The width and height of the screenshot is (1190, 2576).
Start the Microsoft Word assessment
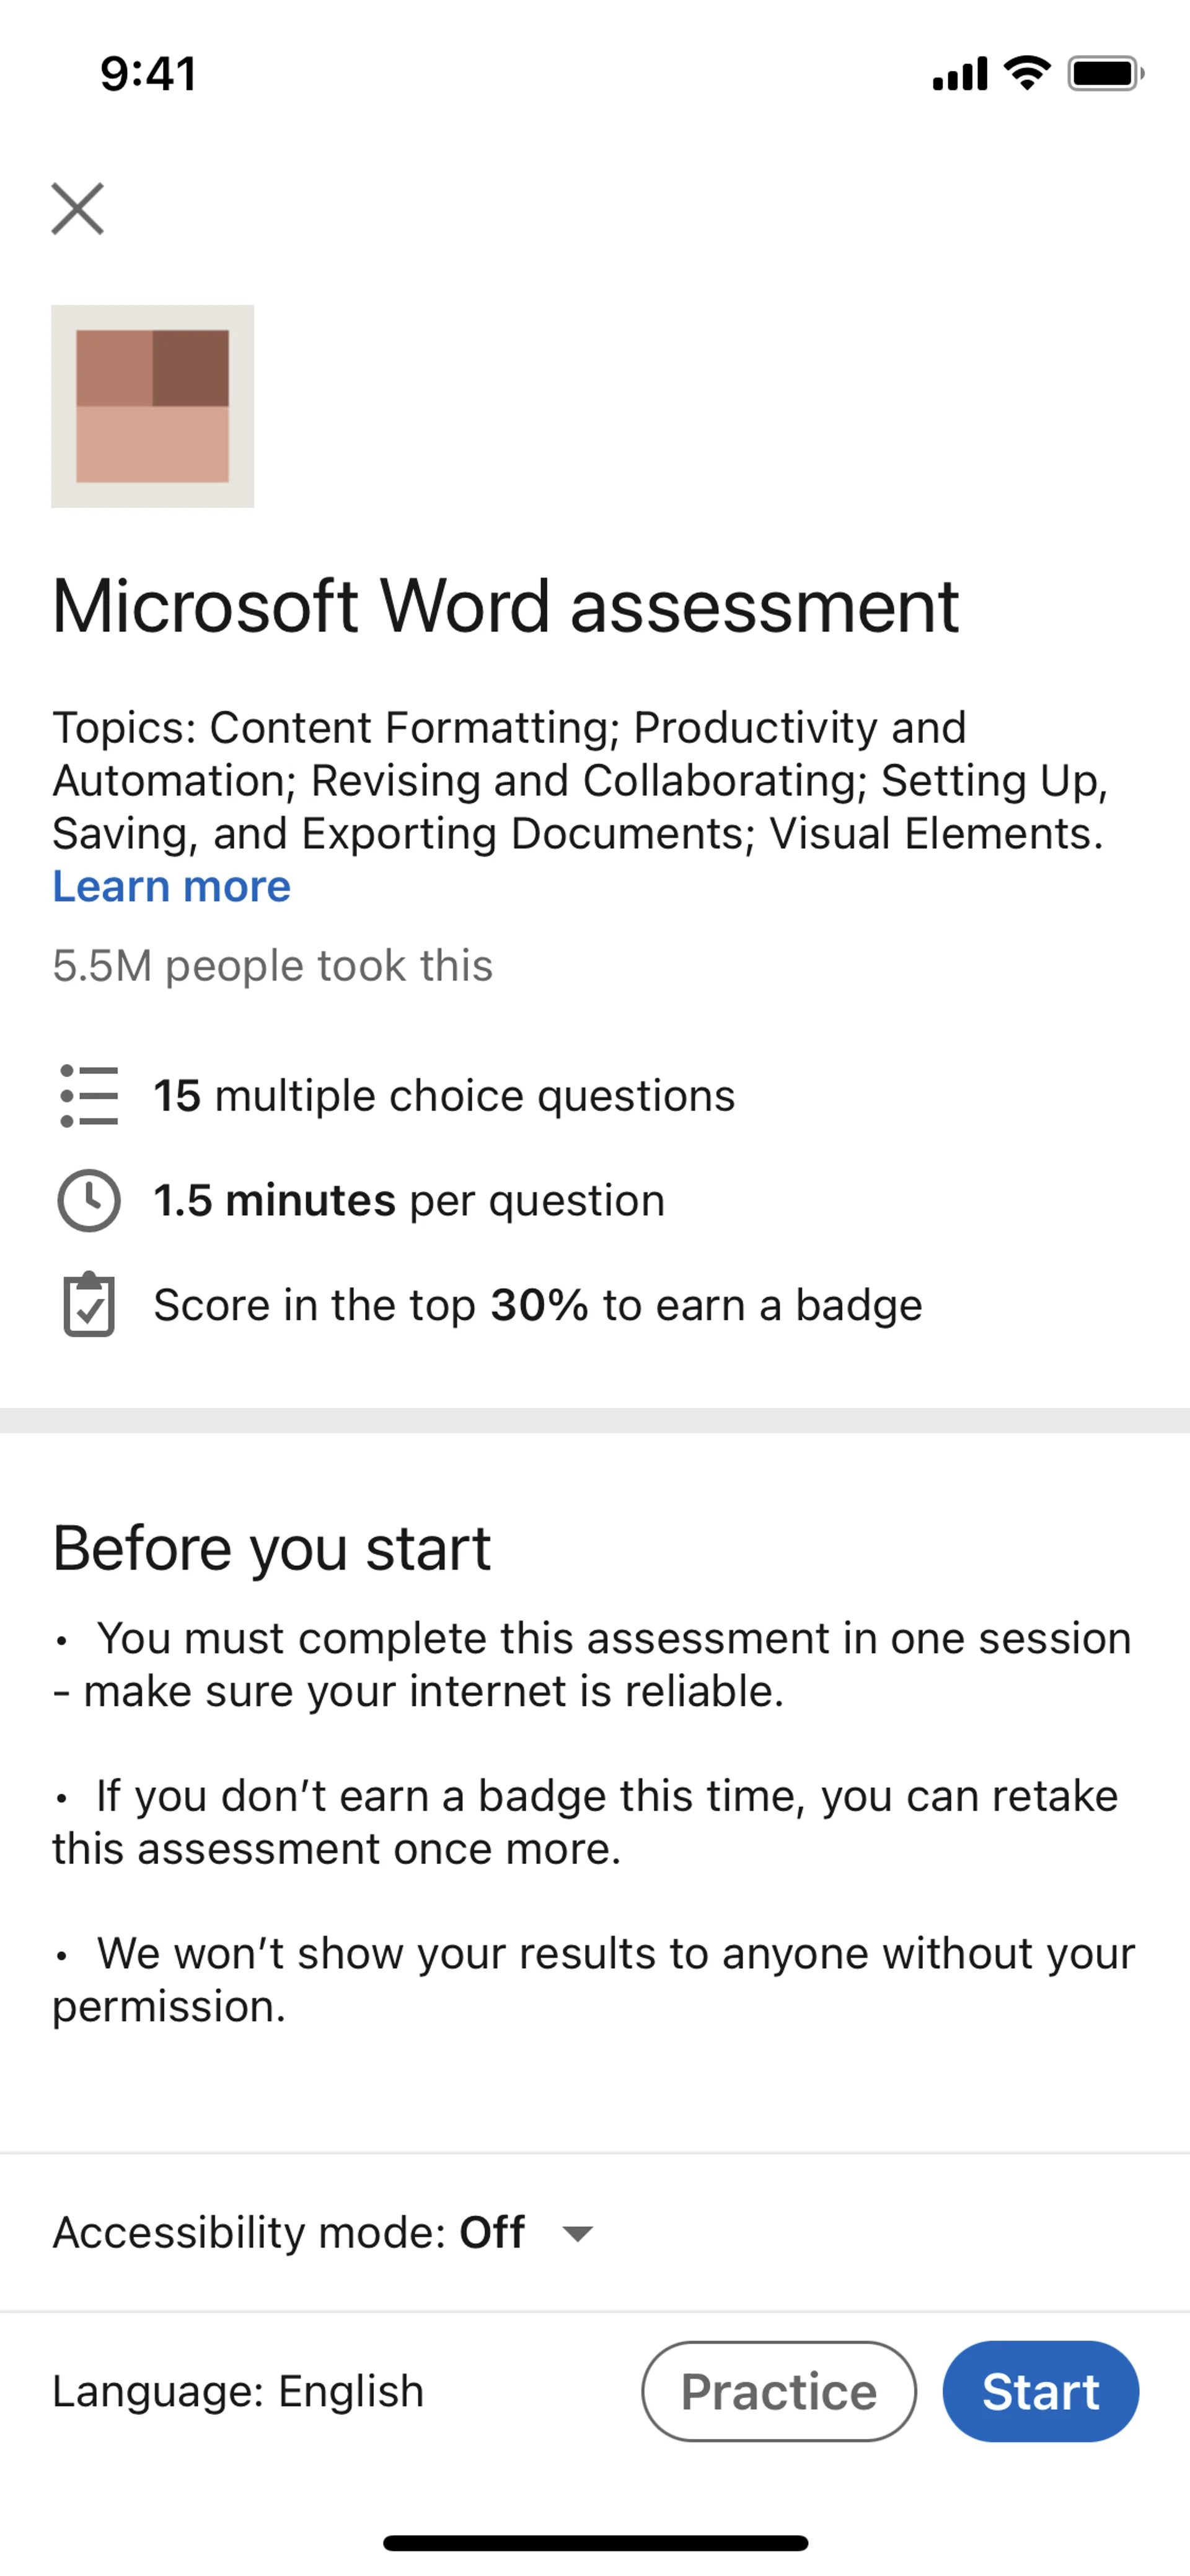[x=1040, y=2391]
